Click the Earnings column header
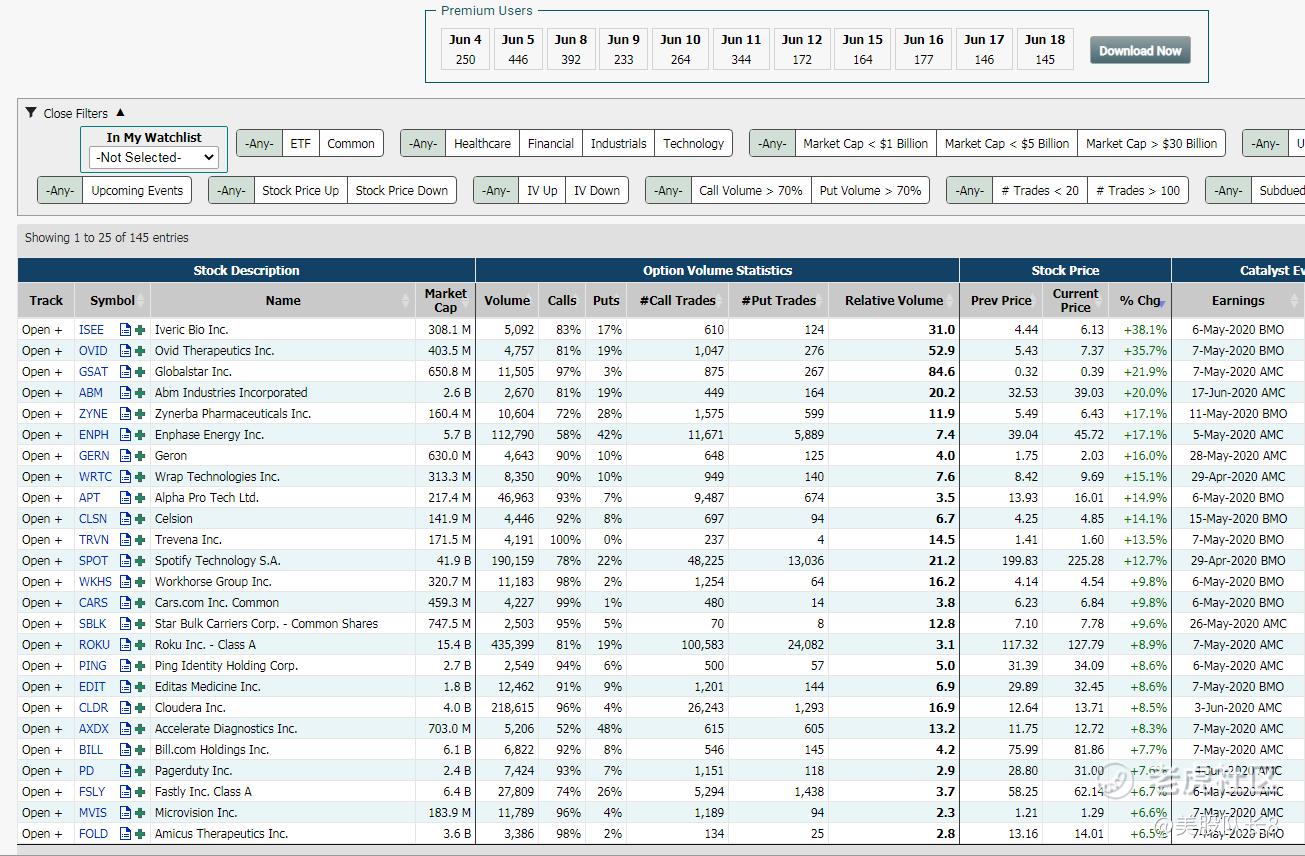The height and width of the screenshot is (856, 1305). [x=1238, y=300]
